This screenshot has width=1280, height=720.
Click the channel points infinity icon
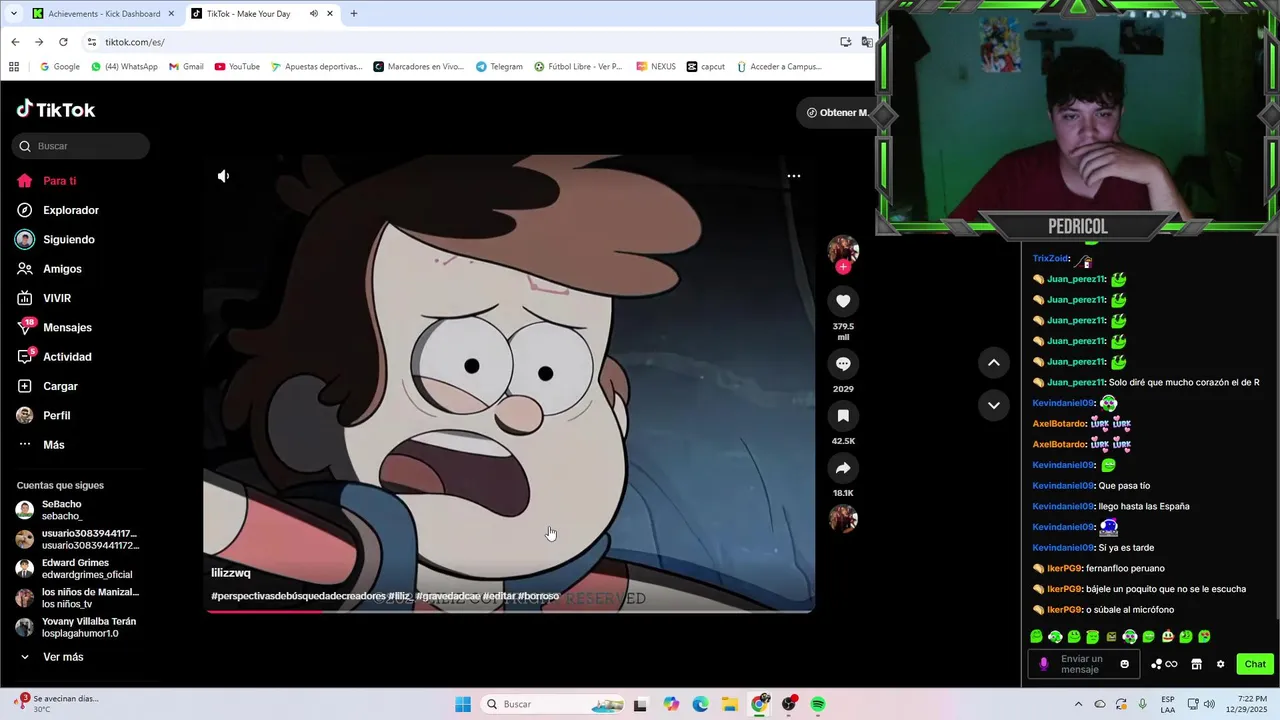coord(1164,664)
